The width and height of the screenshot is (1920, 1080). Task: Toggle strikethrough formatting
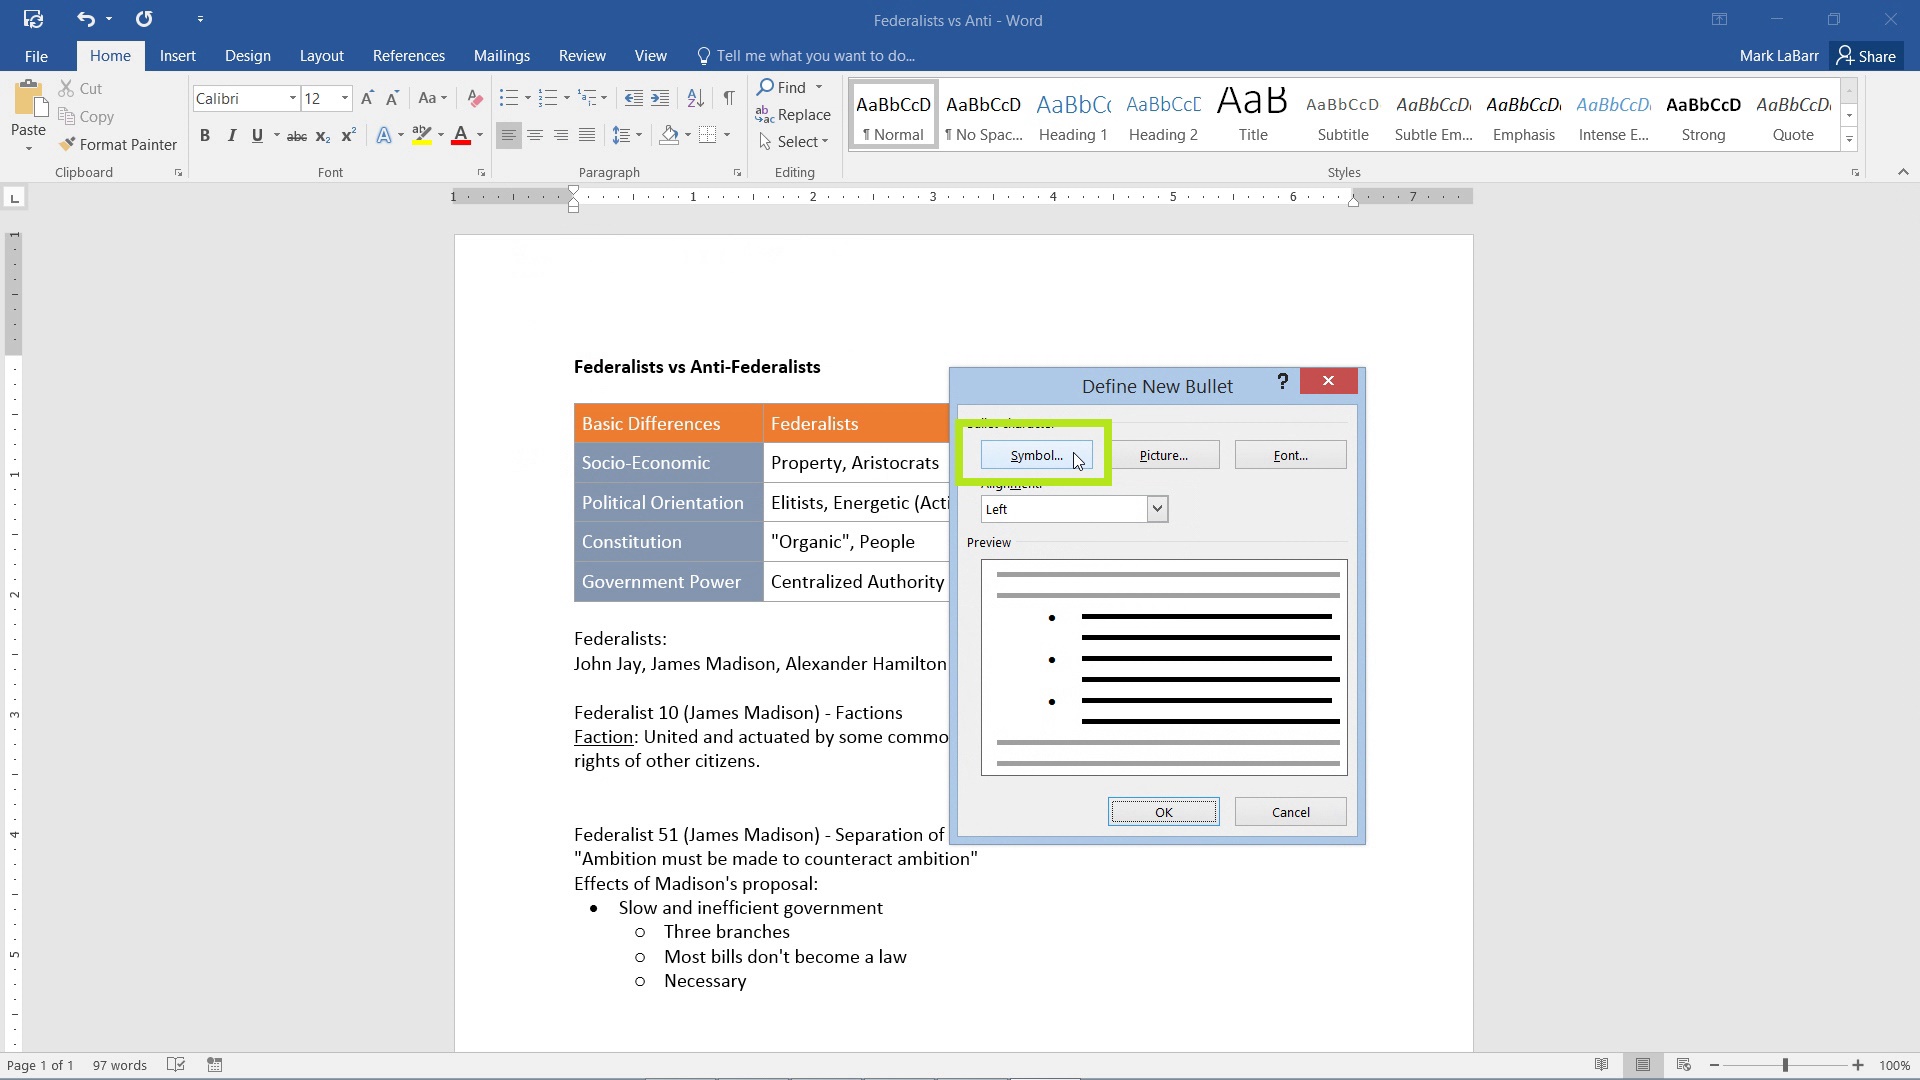click(x=296, y=135)
